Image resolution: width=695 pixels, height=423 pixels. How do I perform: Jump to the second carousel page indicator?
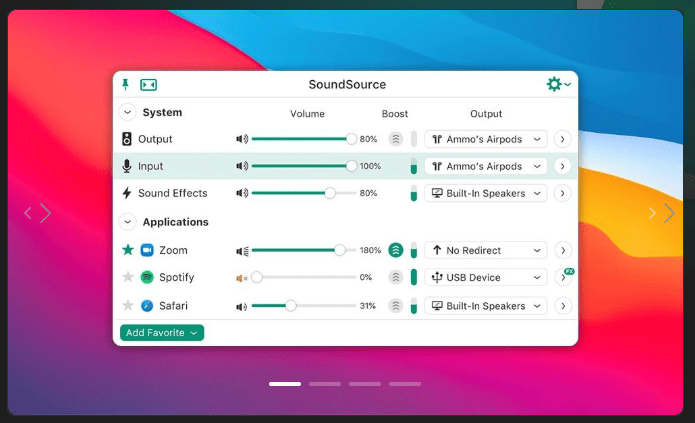(325, 384)
